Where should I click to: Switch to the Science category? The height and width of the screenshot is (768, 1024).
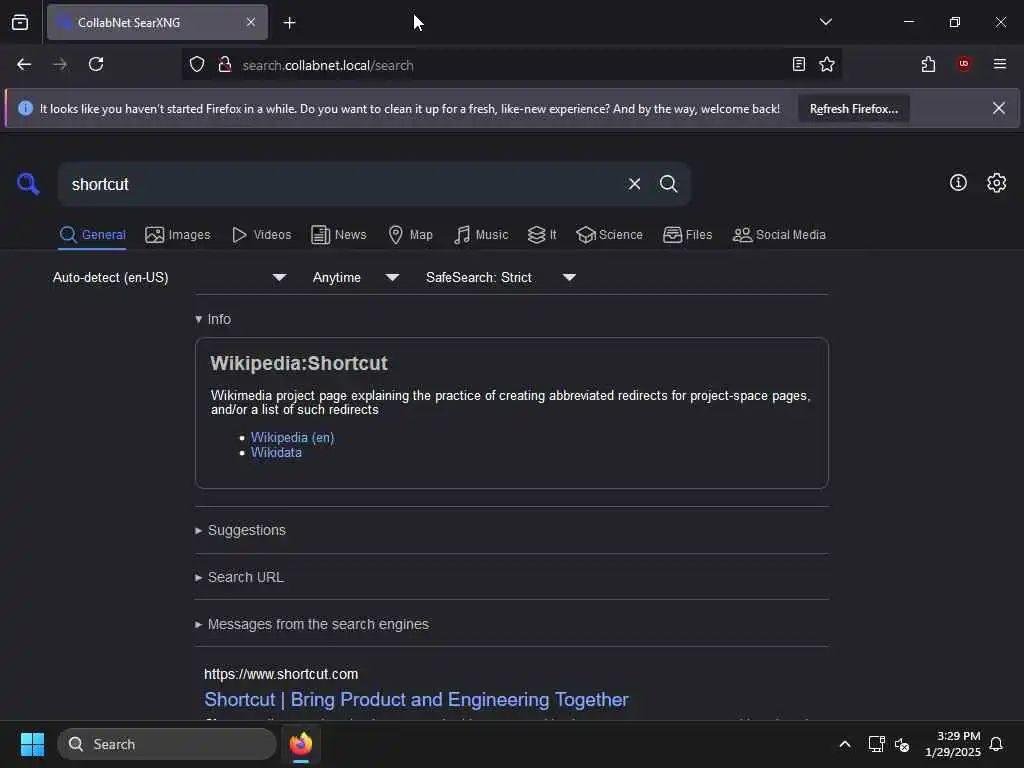coord(609,235)
